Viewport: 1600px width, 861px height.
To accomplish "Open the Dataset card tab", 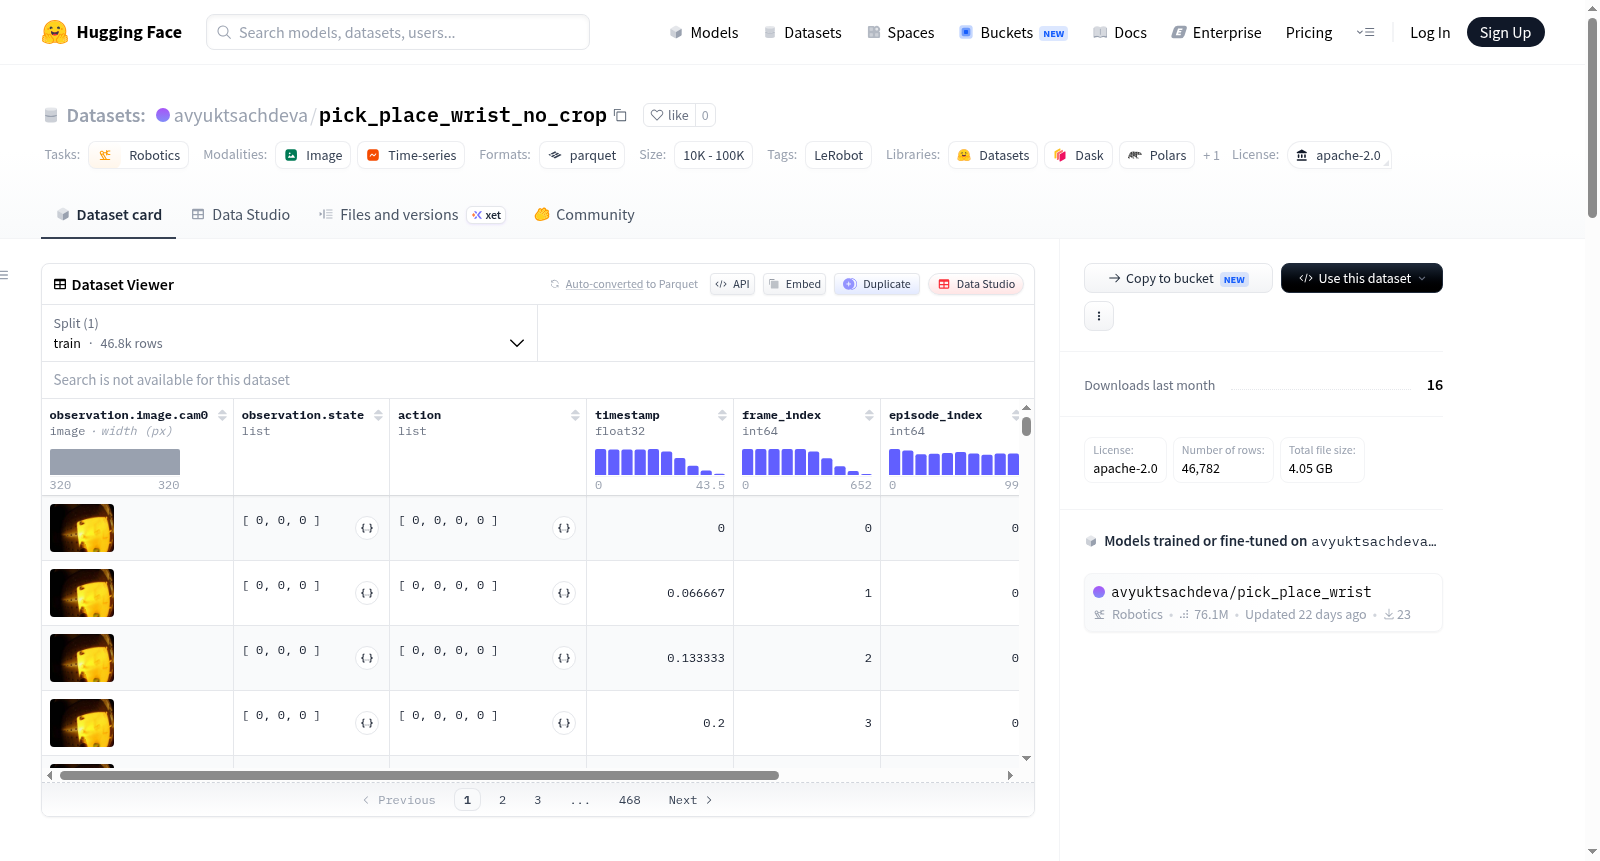I will [109, 214].
